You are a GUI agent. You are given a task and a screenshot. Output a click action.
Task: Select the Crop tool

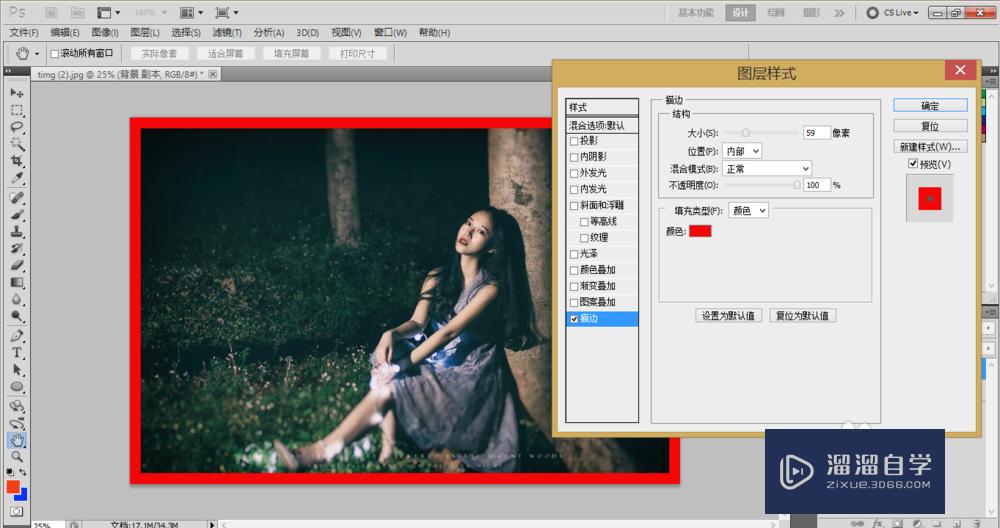click(x=17, y=161)
